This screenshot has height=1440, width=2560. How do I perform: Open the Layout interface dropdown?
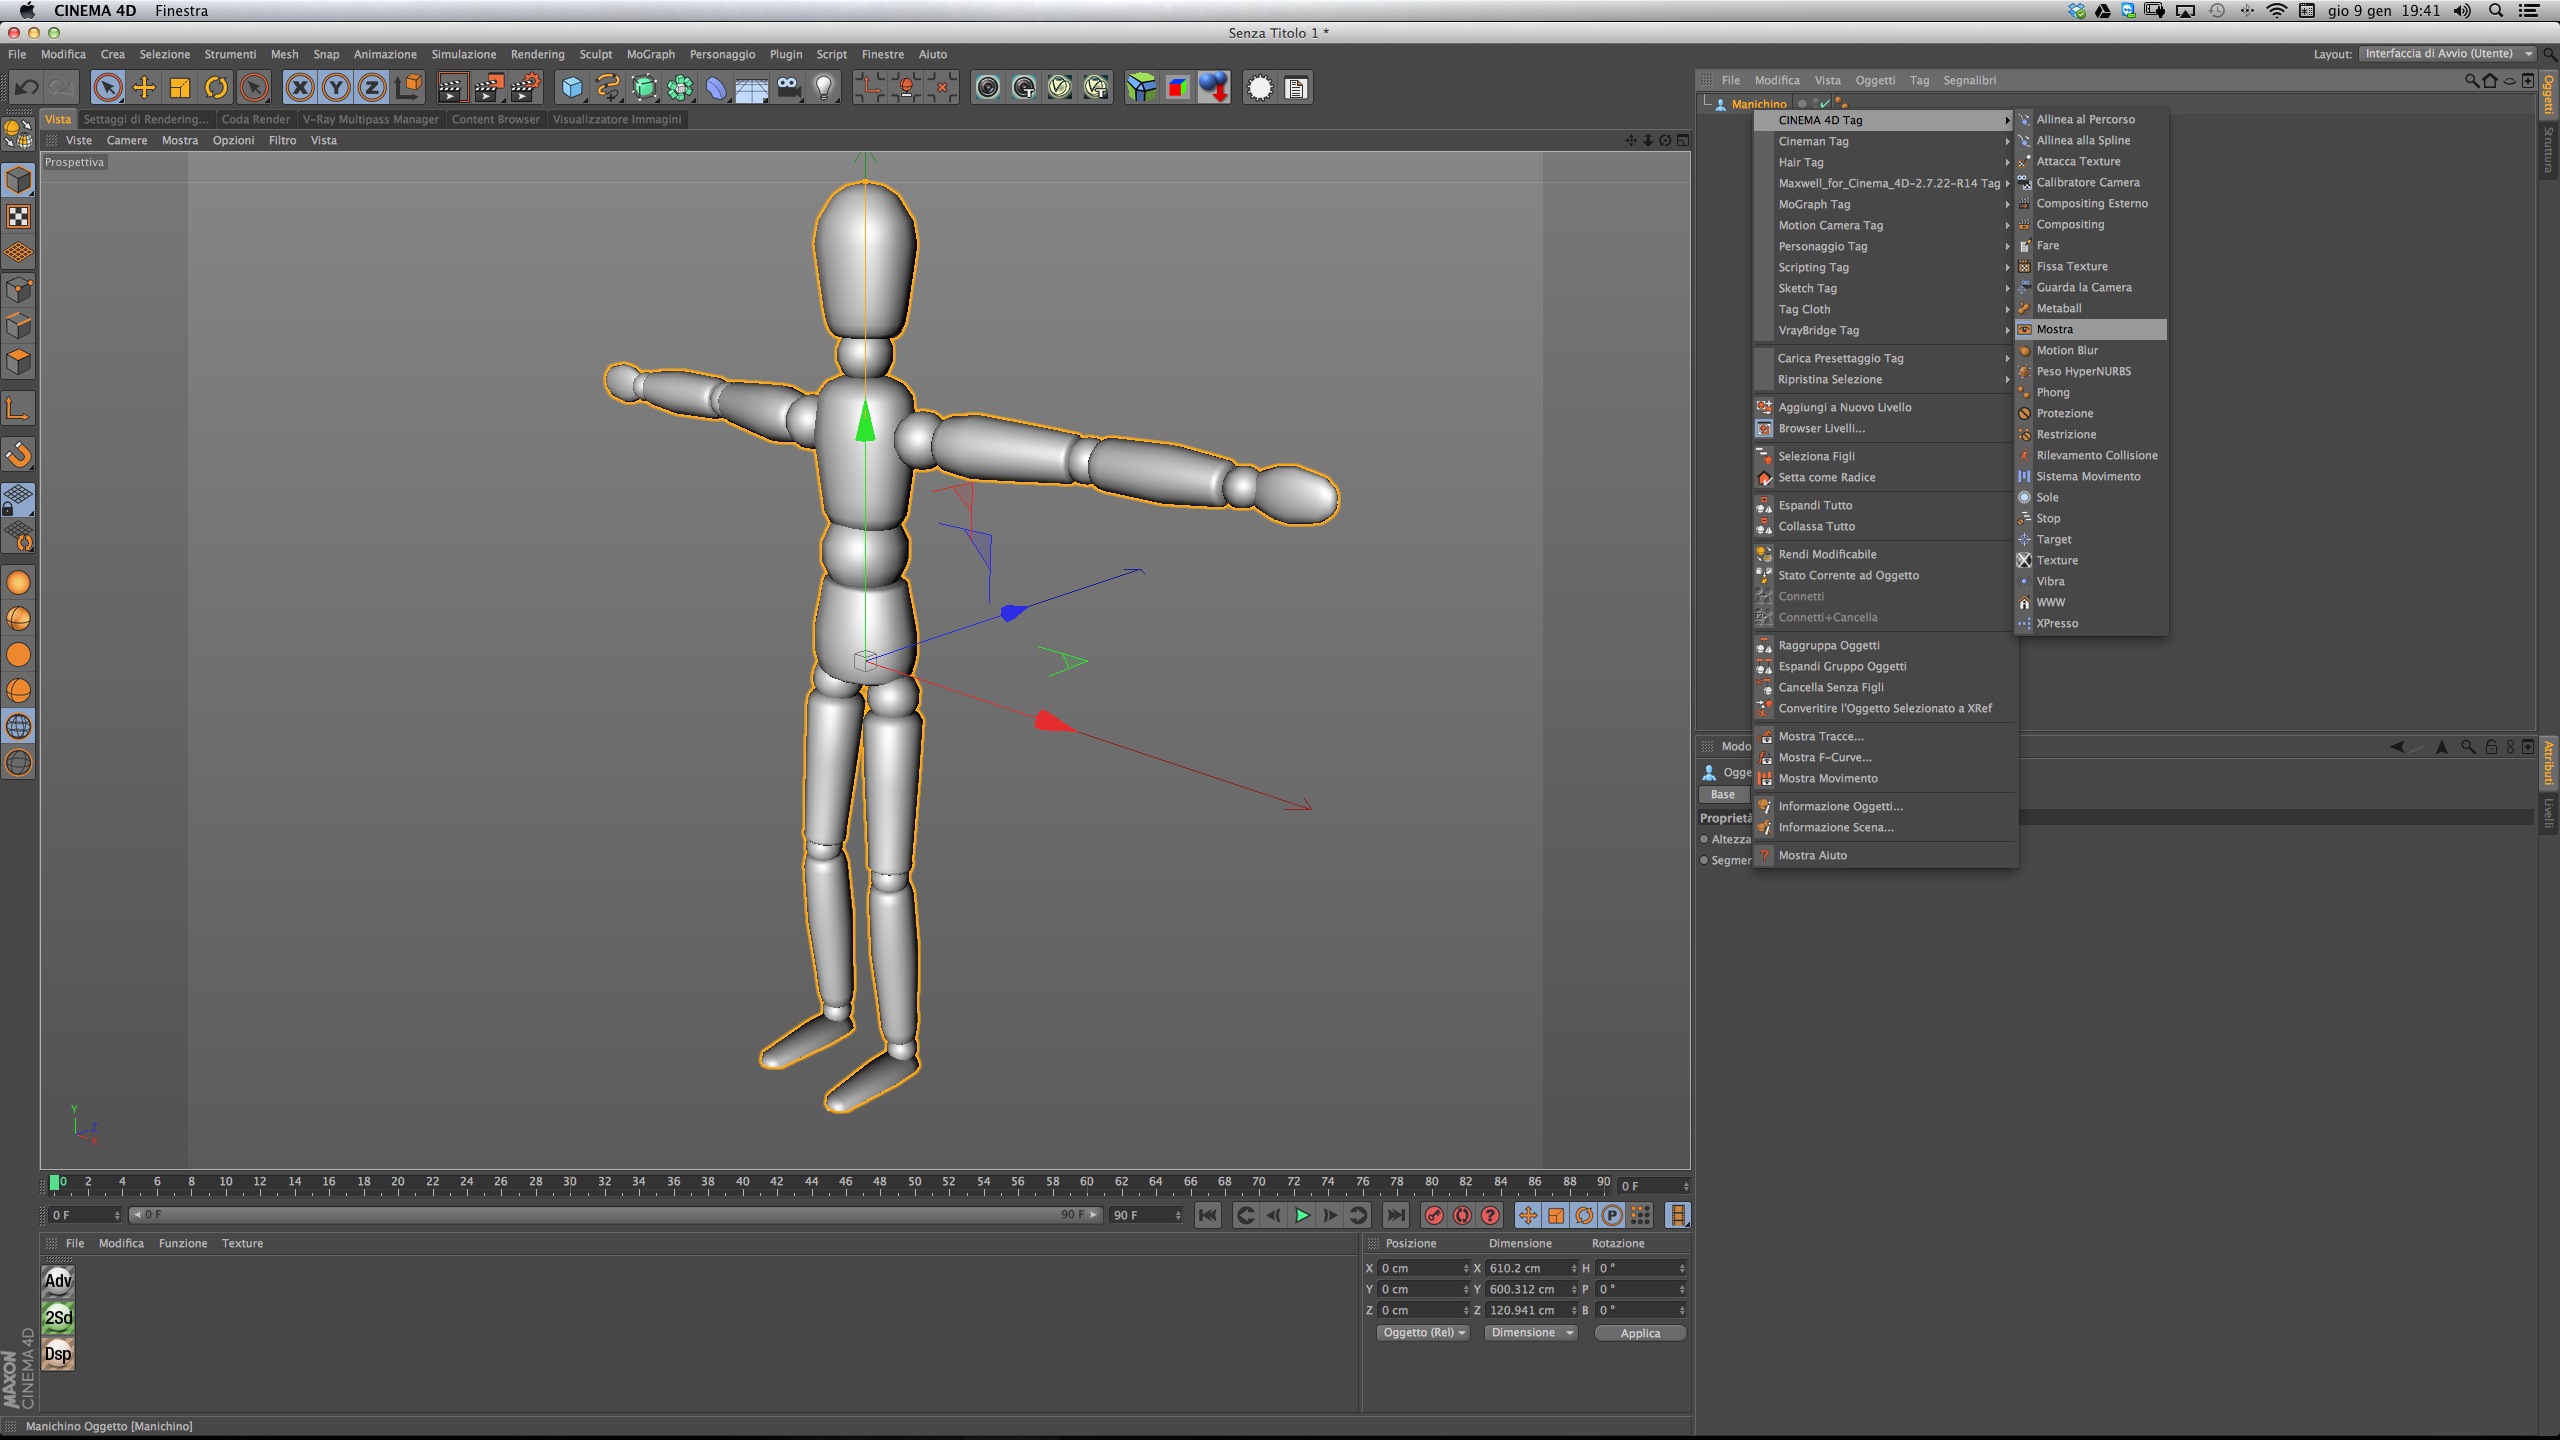(x=2446, y=54)
